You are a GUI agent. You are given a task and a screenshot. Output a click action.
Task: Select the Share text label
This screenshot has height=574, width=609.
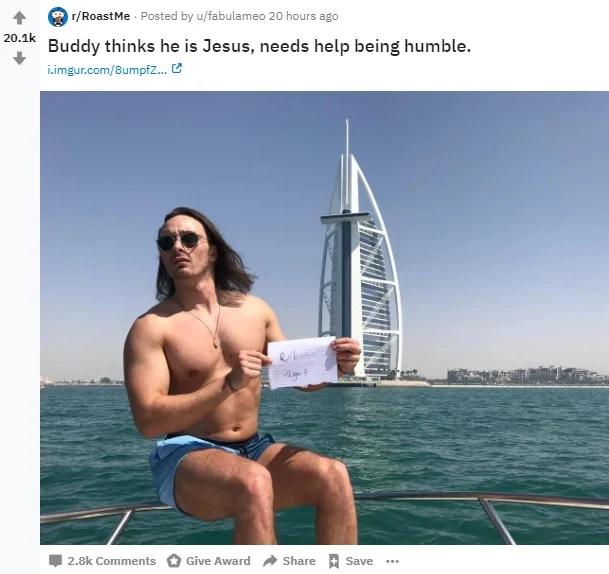pyautogui.click(x=299, y=561)
